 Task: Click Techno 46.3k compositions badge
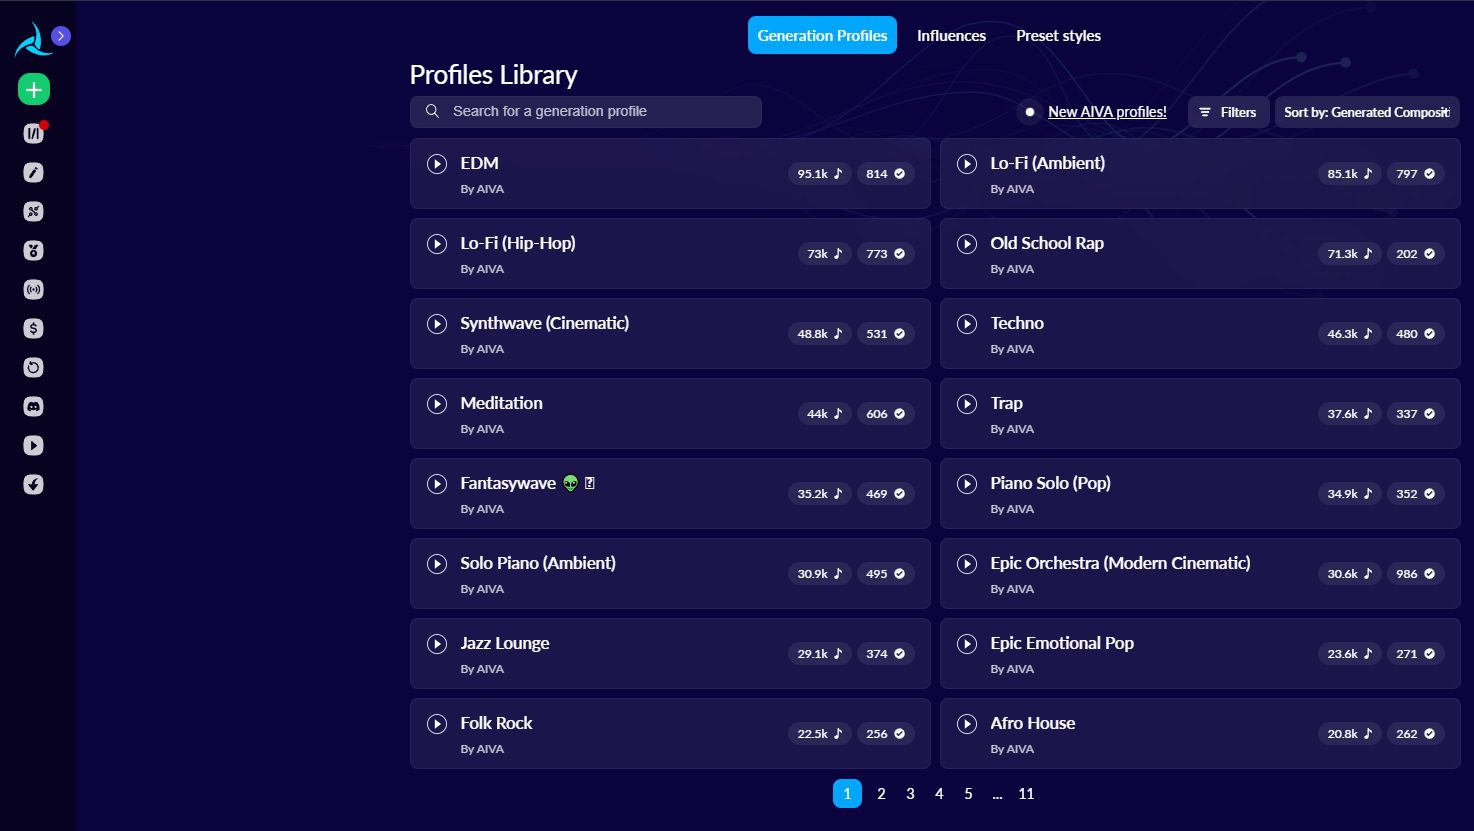tap(1350, 334)
